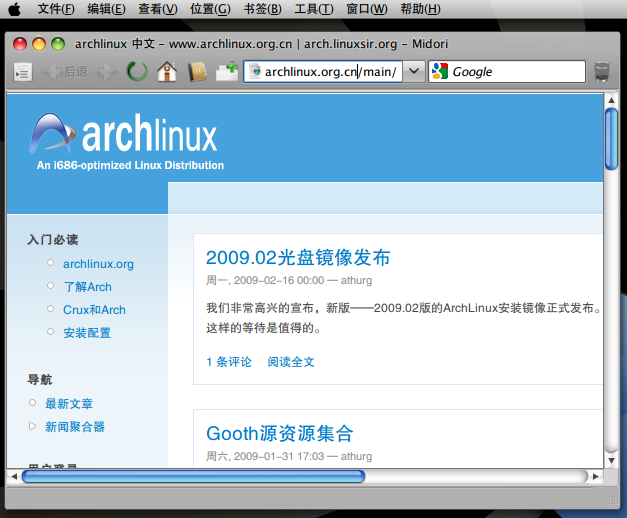
Task: Click the window resize grip
Action: 614,499
